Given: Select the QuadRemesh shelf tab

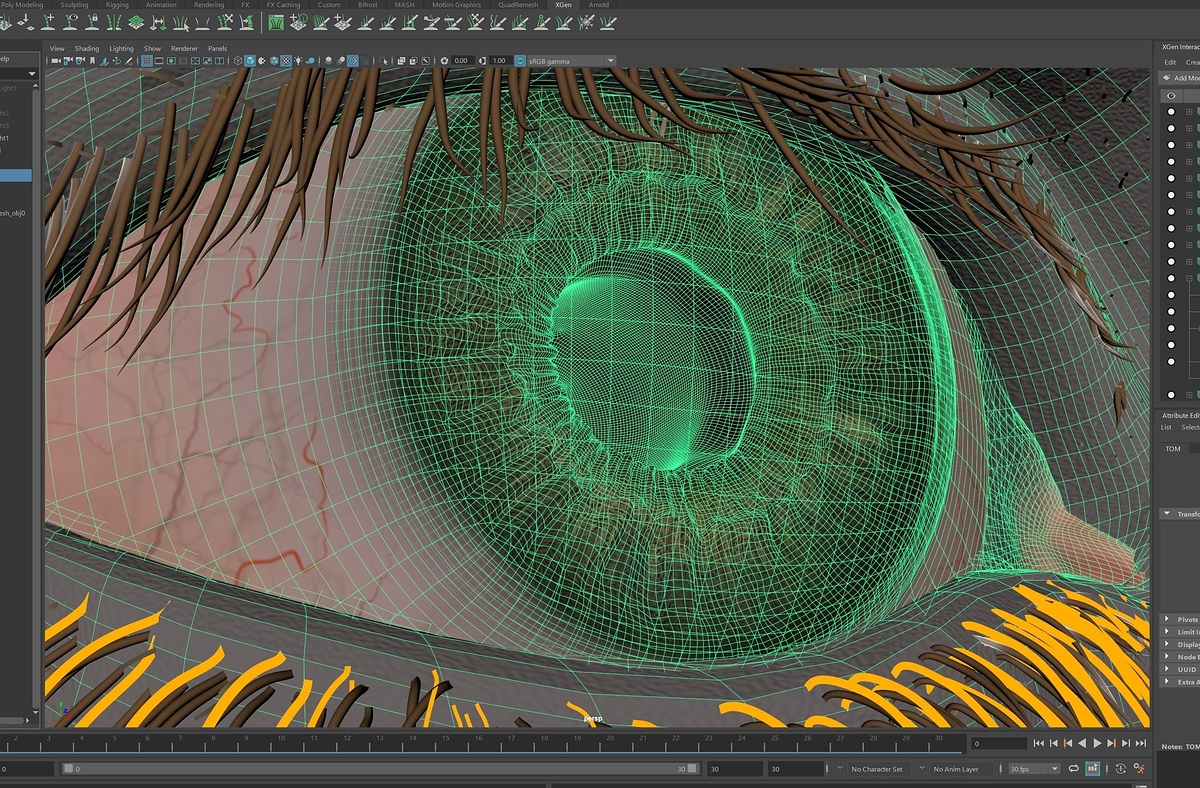Looking at the screenshot, I should [x=518, y=5].
